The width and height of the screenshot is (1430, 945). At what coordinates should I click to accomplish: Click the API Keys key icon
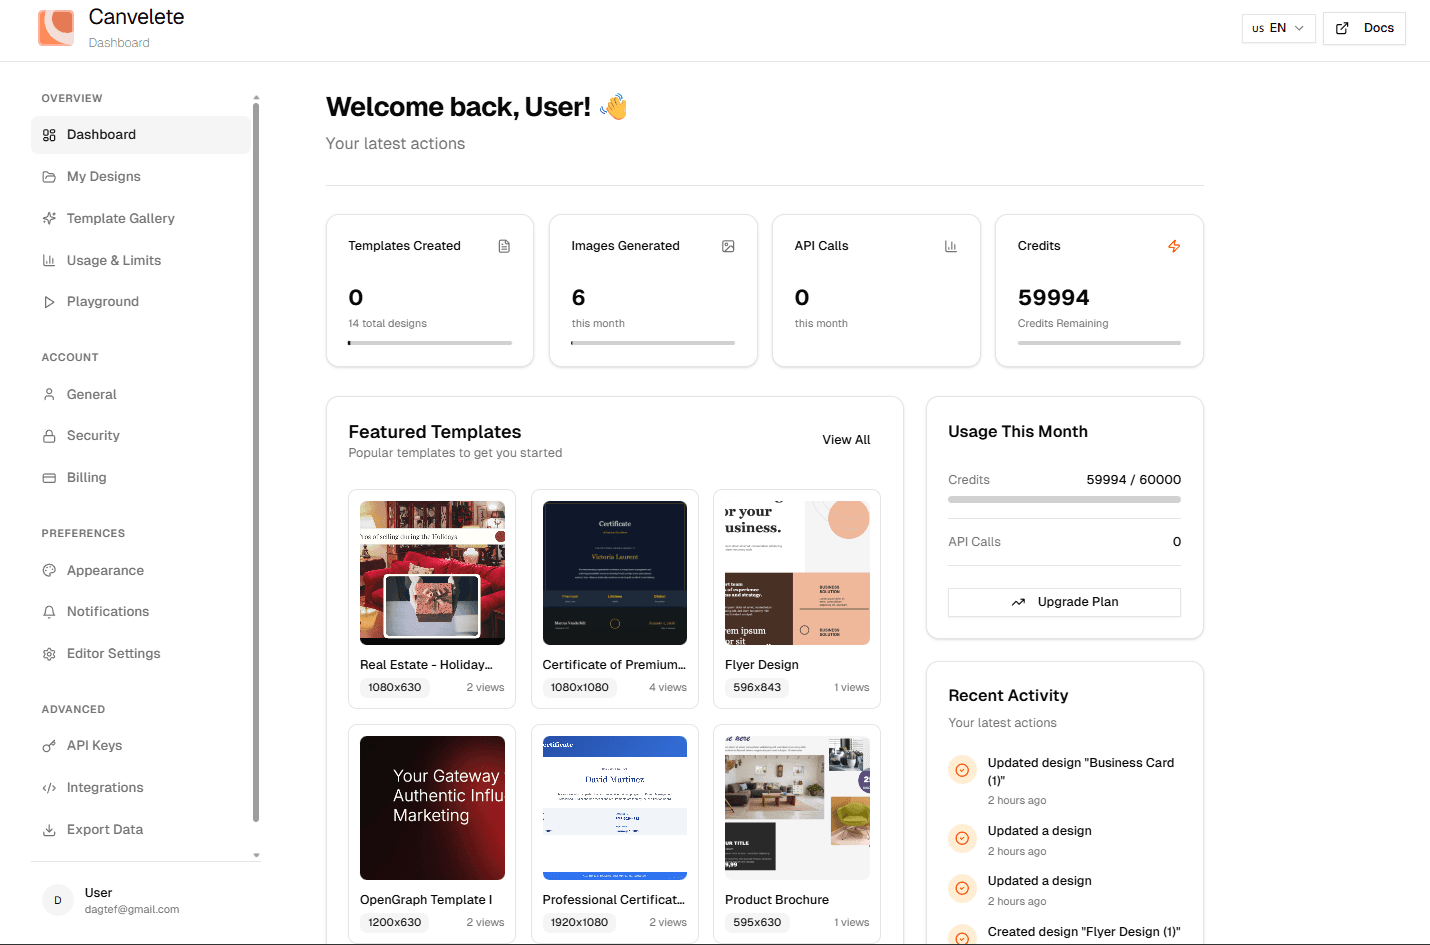point(49,746)
